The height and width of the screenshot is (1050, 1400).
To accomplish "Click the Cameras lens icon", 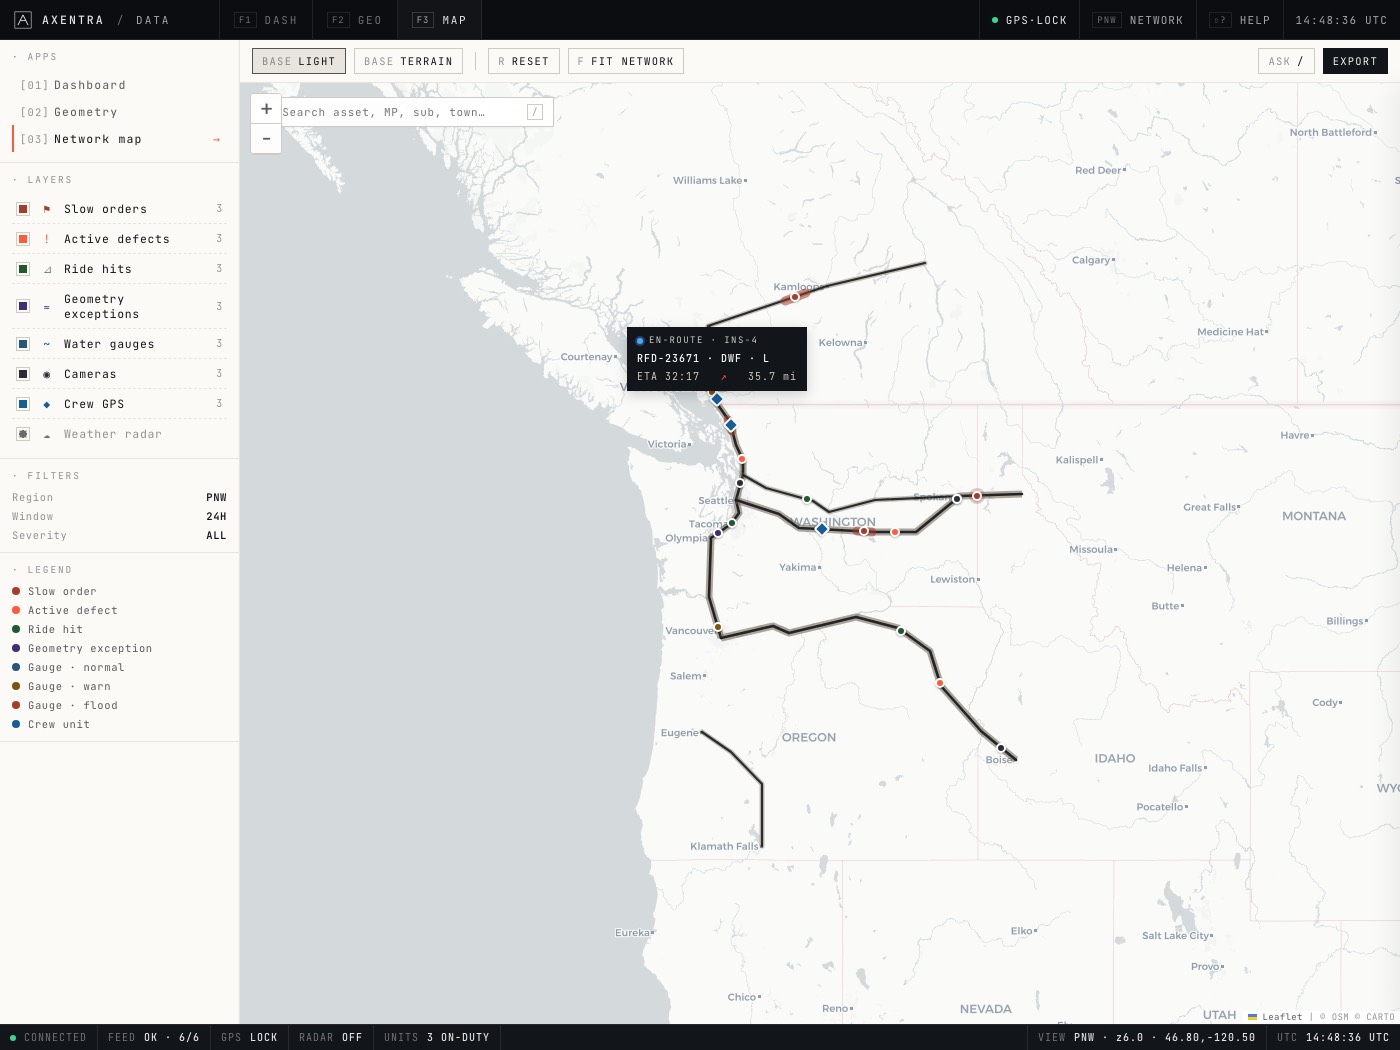I will (47, 374).
